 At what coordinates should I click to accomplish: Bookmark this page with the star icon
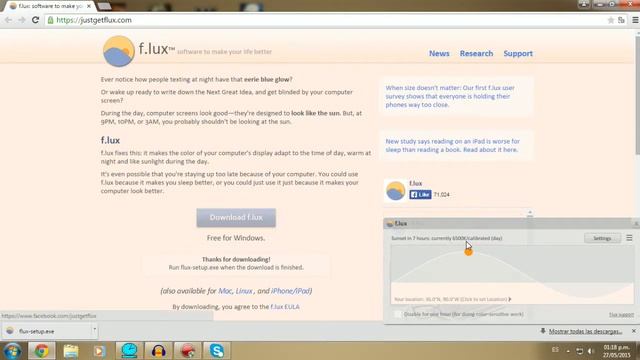click(x=611, y=20)
